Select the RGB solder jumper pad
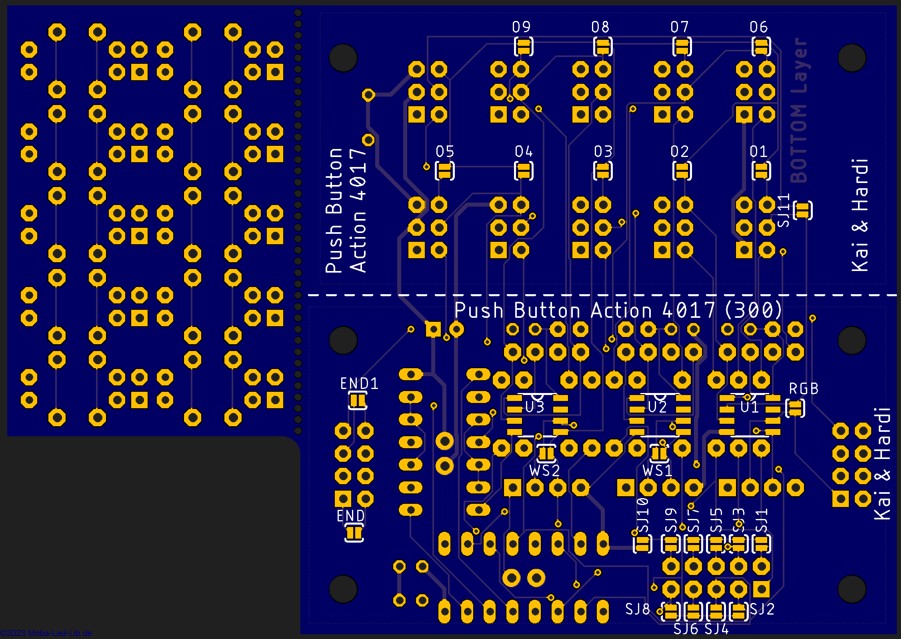Image resolution: width=901 pixels, height=639 pixels. [x=795, y=408]
